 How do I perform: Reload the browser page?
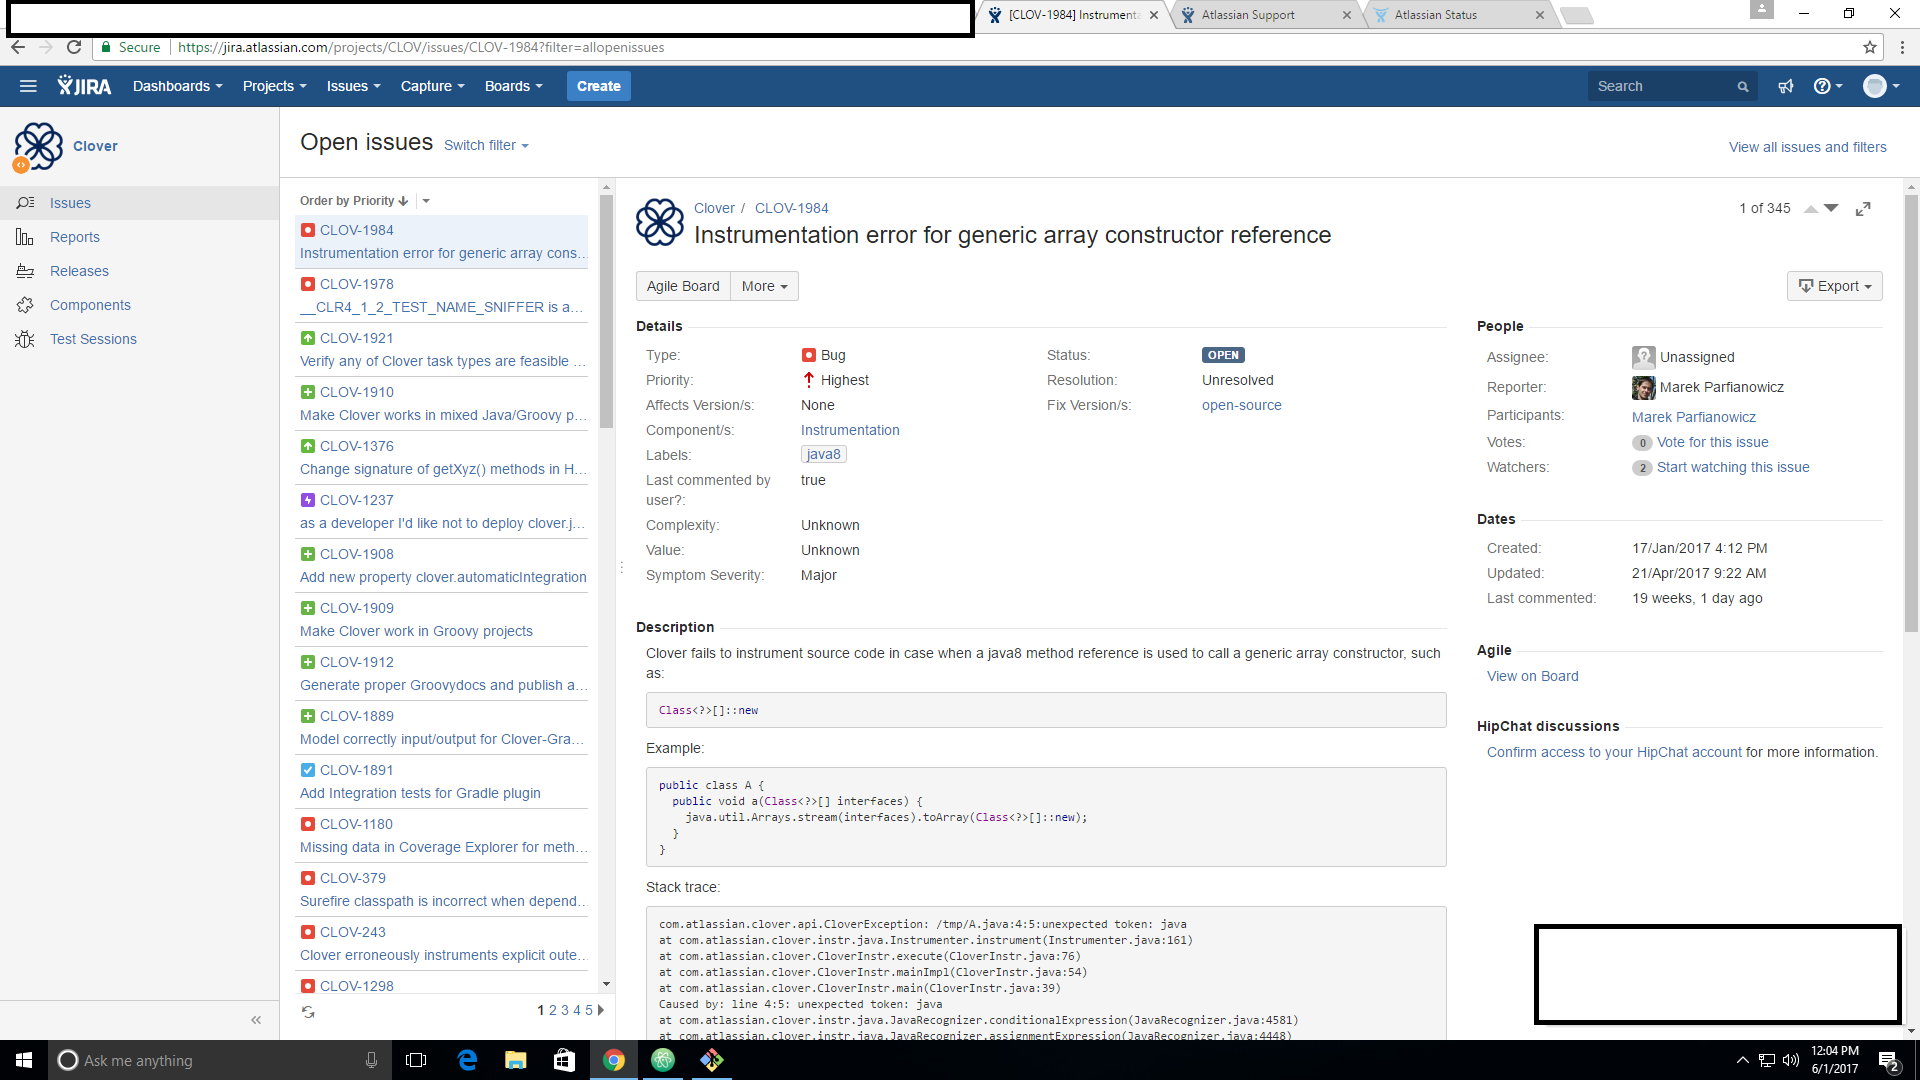point(74,47)
